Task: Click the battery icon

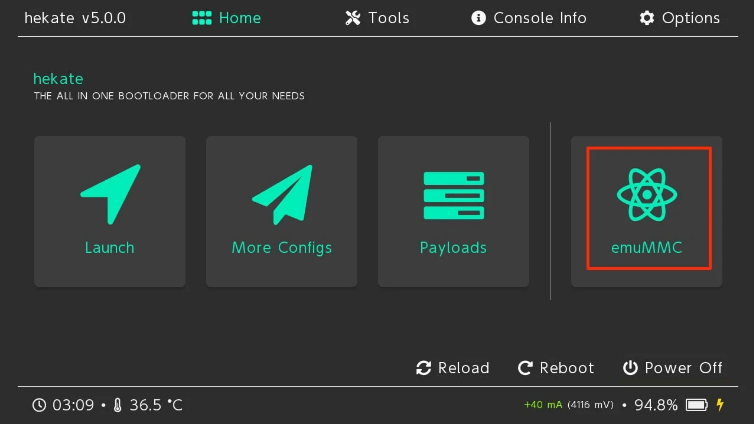Action: click(697, 405)
